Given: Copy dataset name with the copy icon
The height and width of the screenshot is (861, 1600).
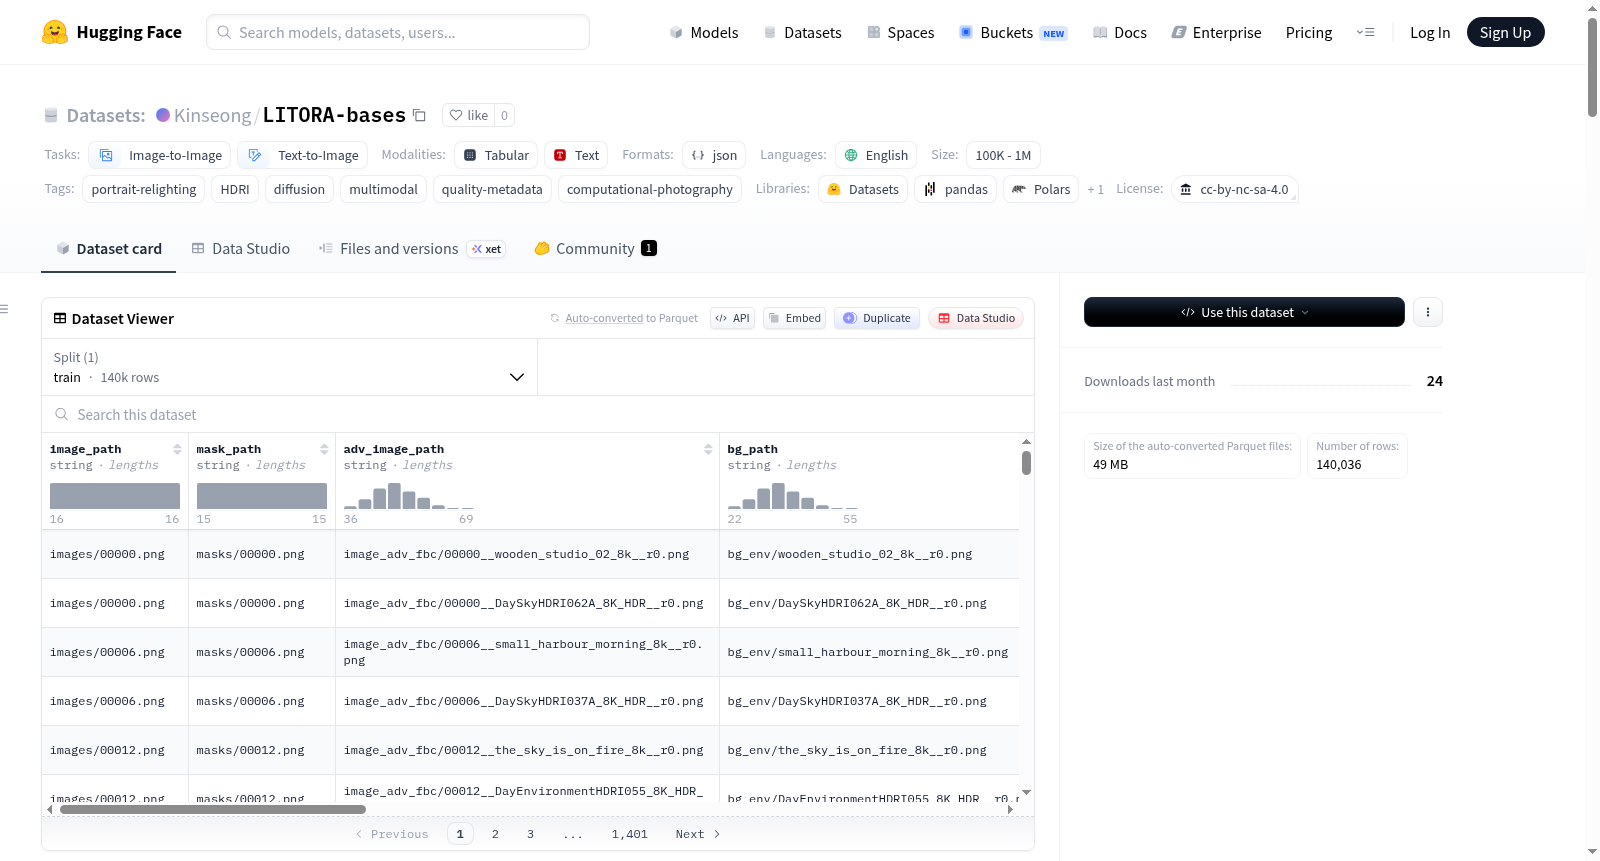Looking at the screenshot, I should [420, 115].
